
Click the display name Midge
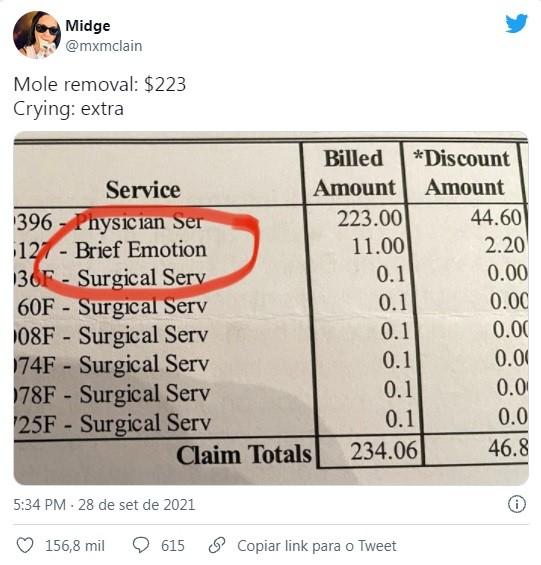tap(88, 26)
